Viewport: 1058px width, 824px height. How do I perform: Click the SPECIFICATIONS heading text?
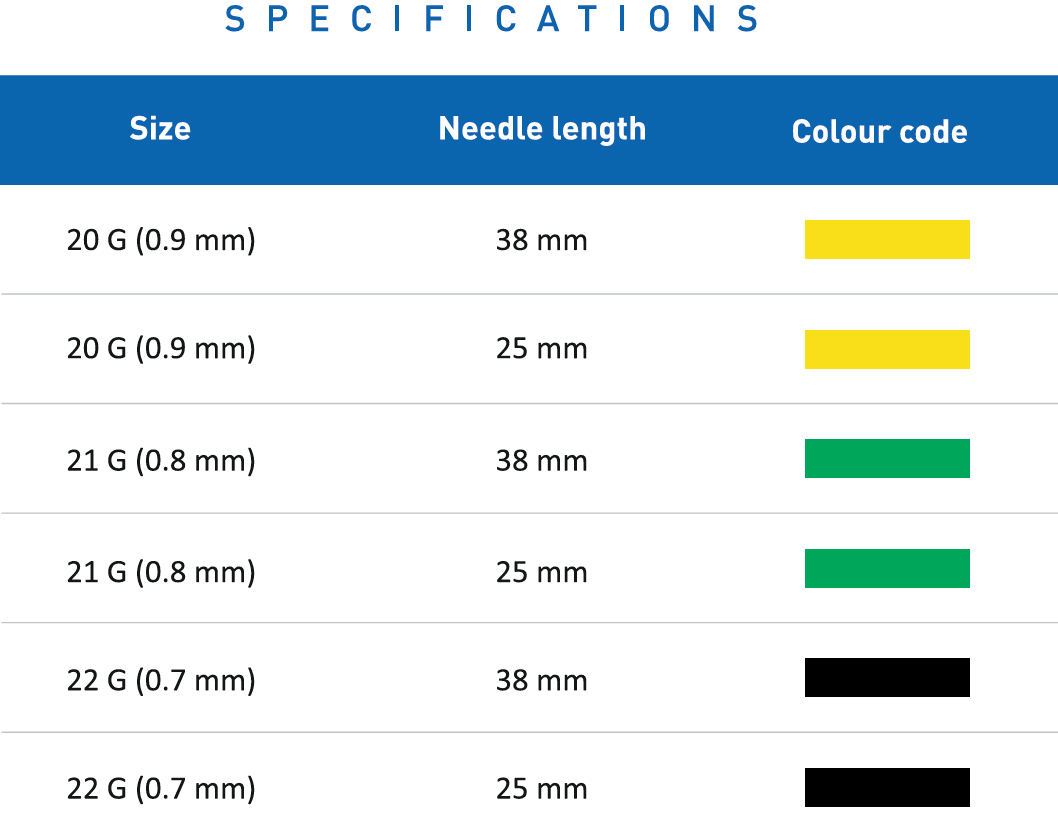coord(492,19)
